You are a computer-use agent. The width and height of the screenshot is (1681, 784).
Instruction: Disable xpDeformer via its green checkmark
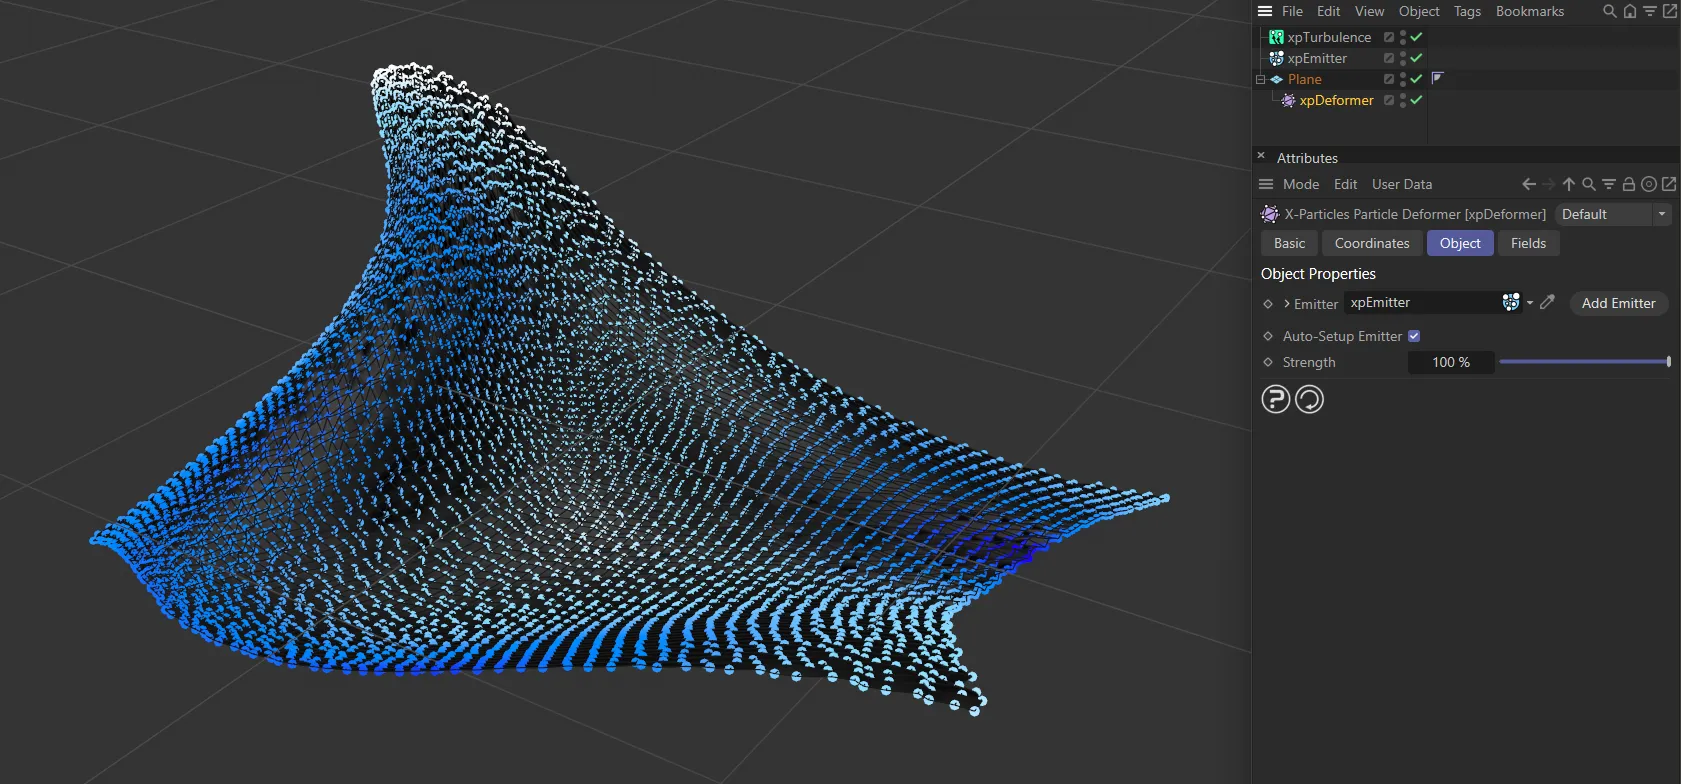[1416, 100]
